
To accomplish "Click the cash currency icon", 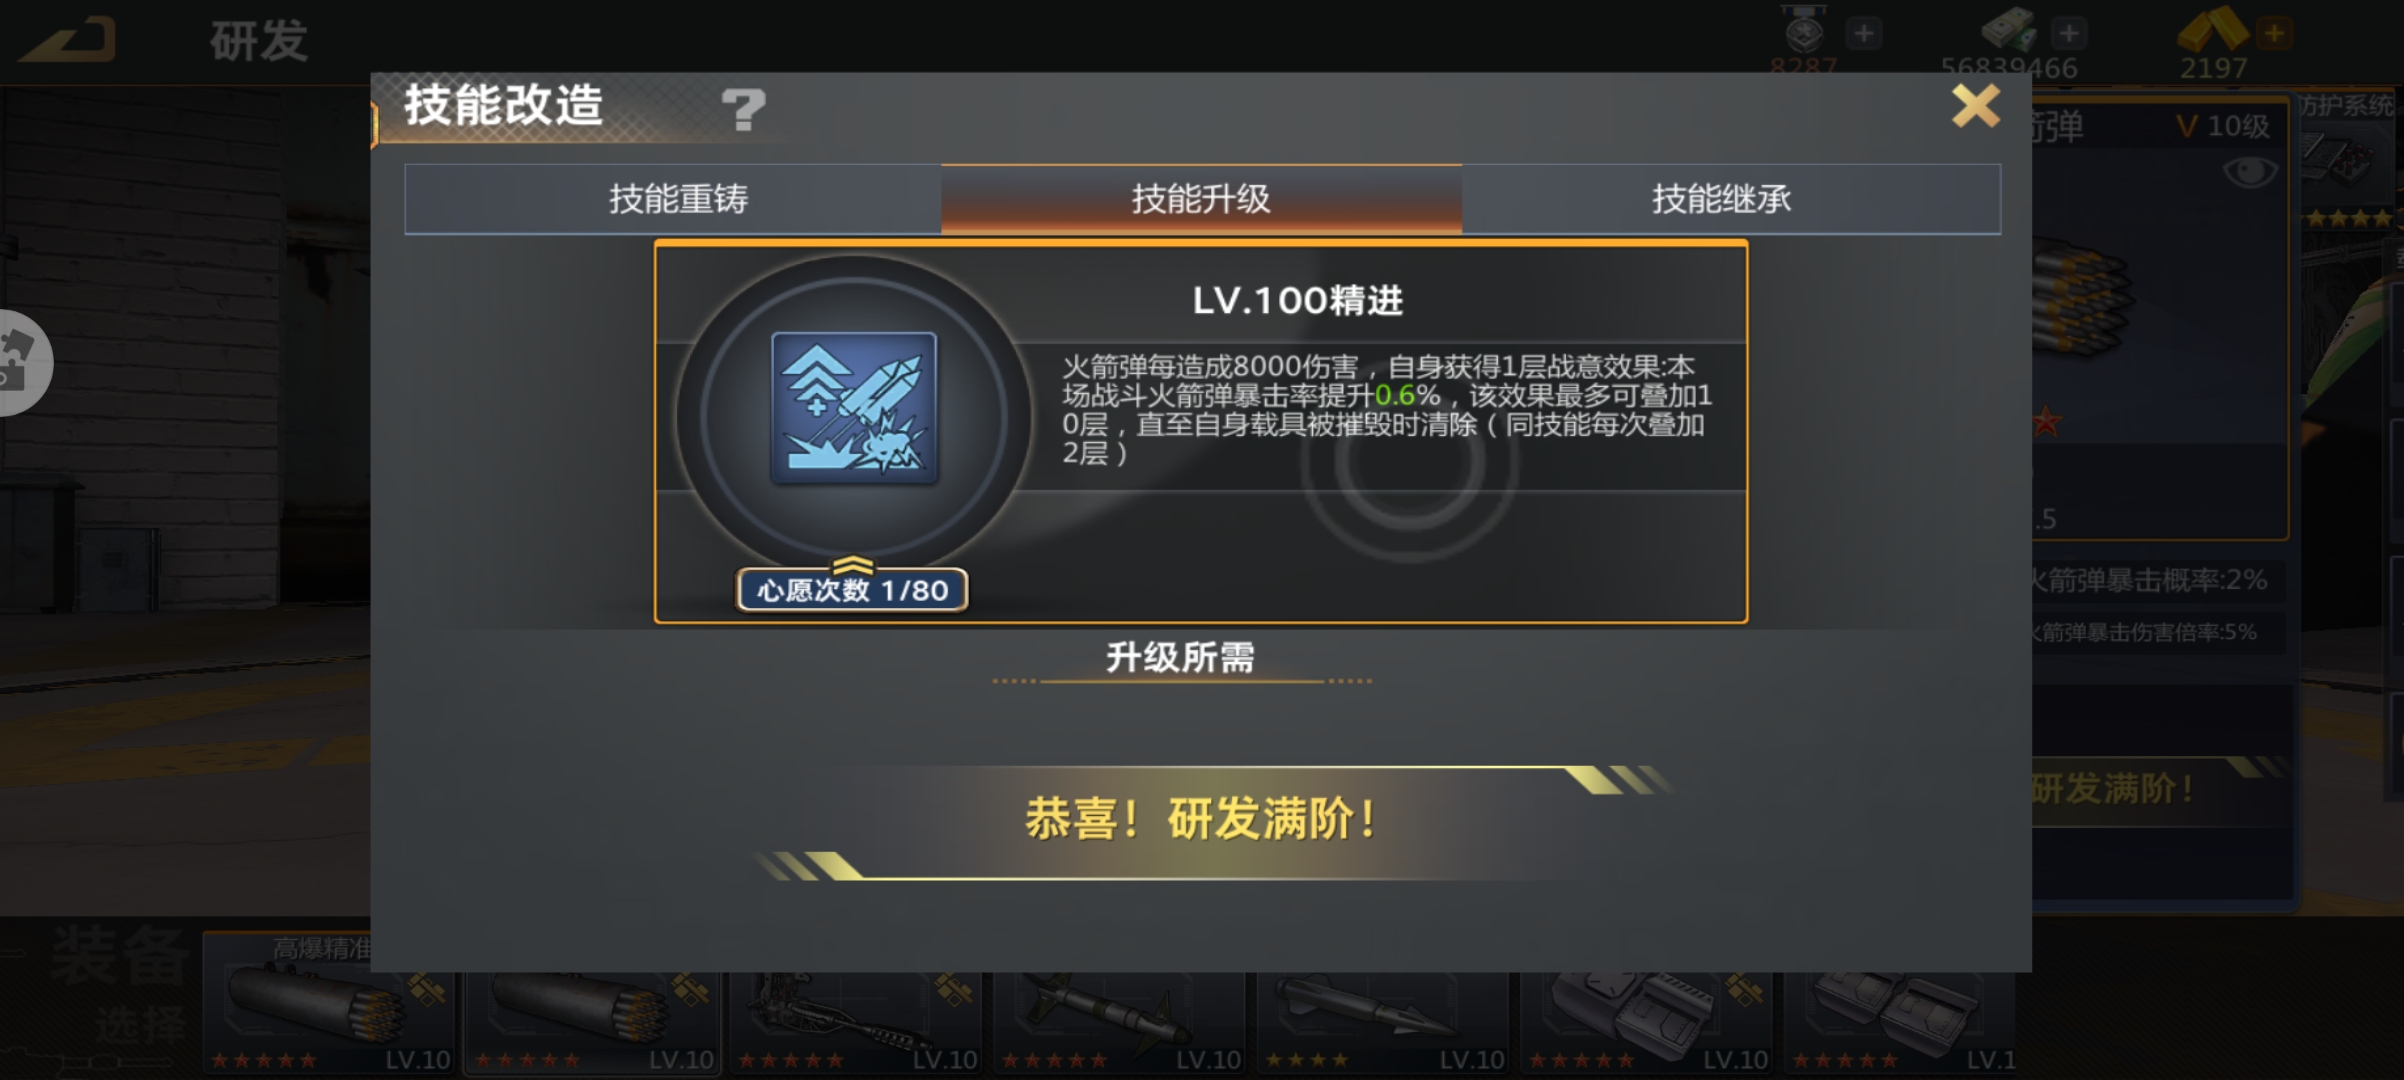I will coord(2009,28).
